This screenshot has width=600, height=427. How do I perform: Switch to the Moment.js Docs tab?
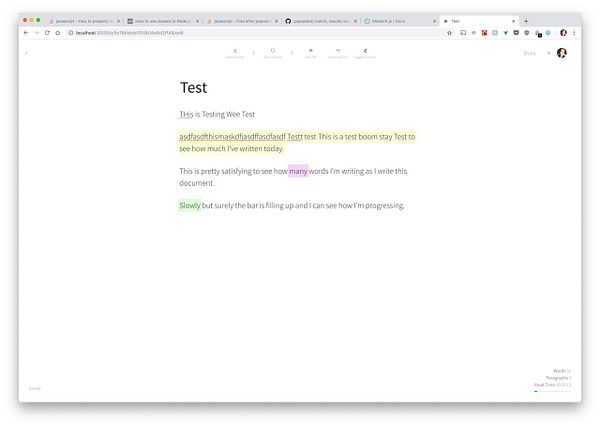click(x=398, y=21)
